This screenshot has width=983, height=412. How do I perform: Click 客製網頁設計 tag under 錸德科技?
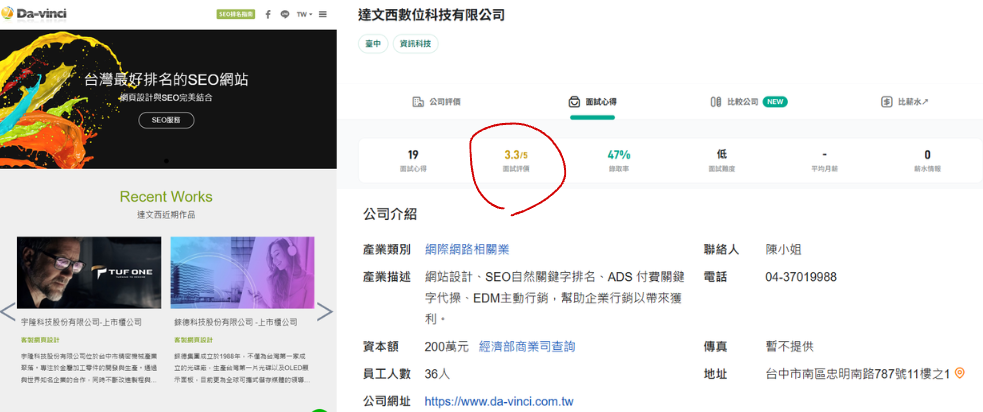[193, 340]
